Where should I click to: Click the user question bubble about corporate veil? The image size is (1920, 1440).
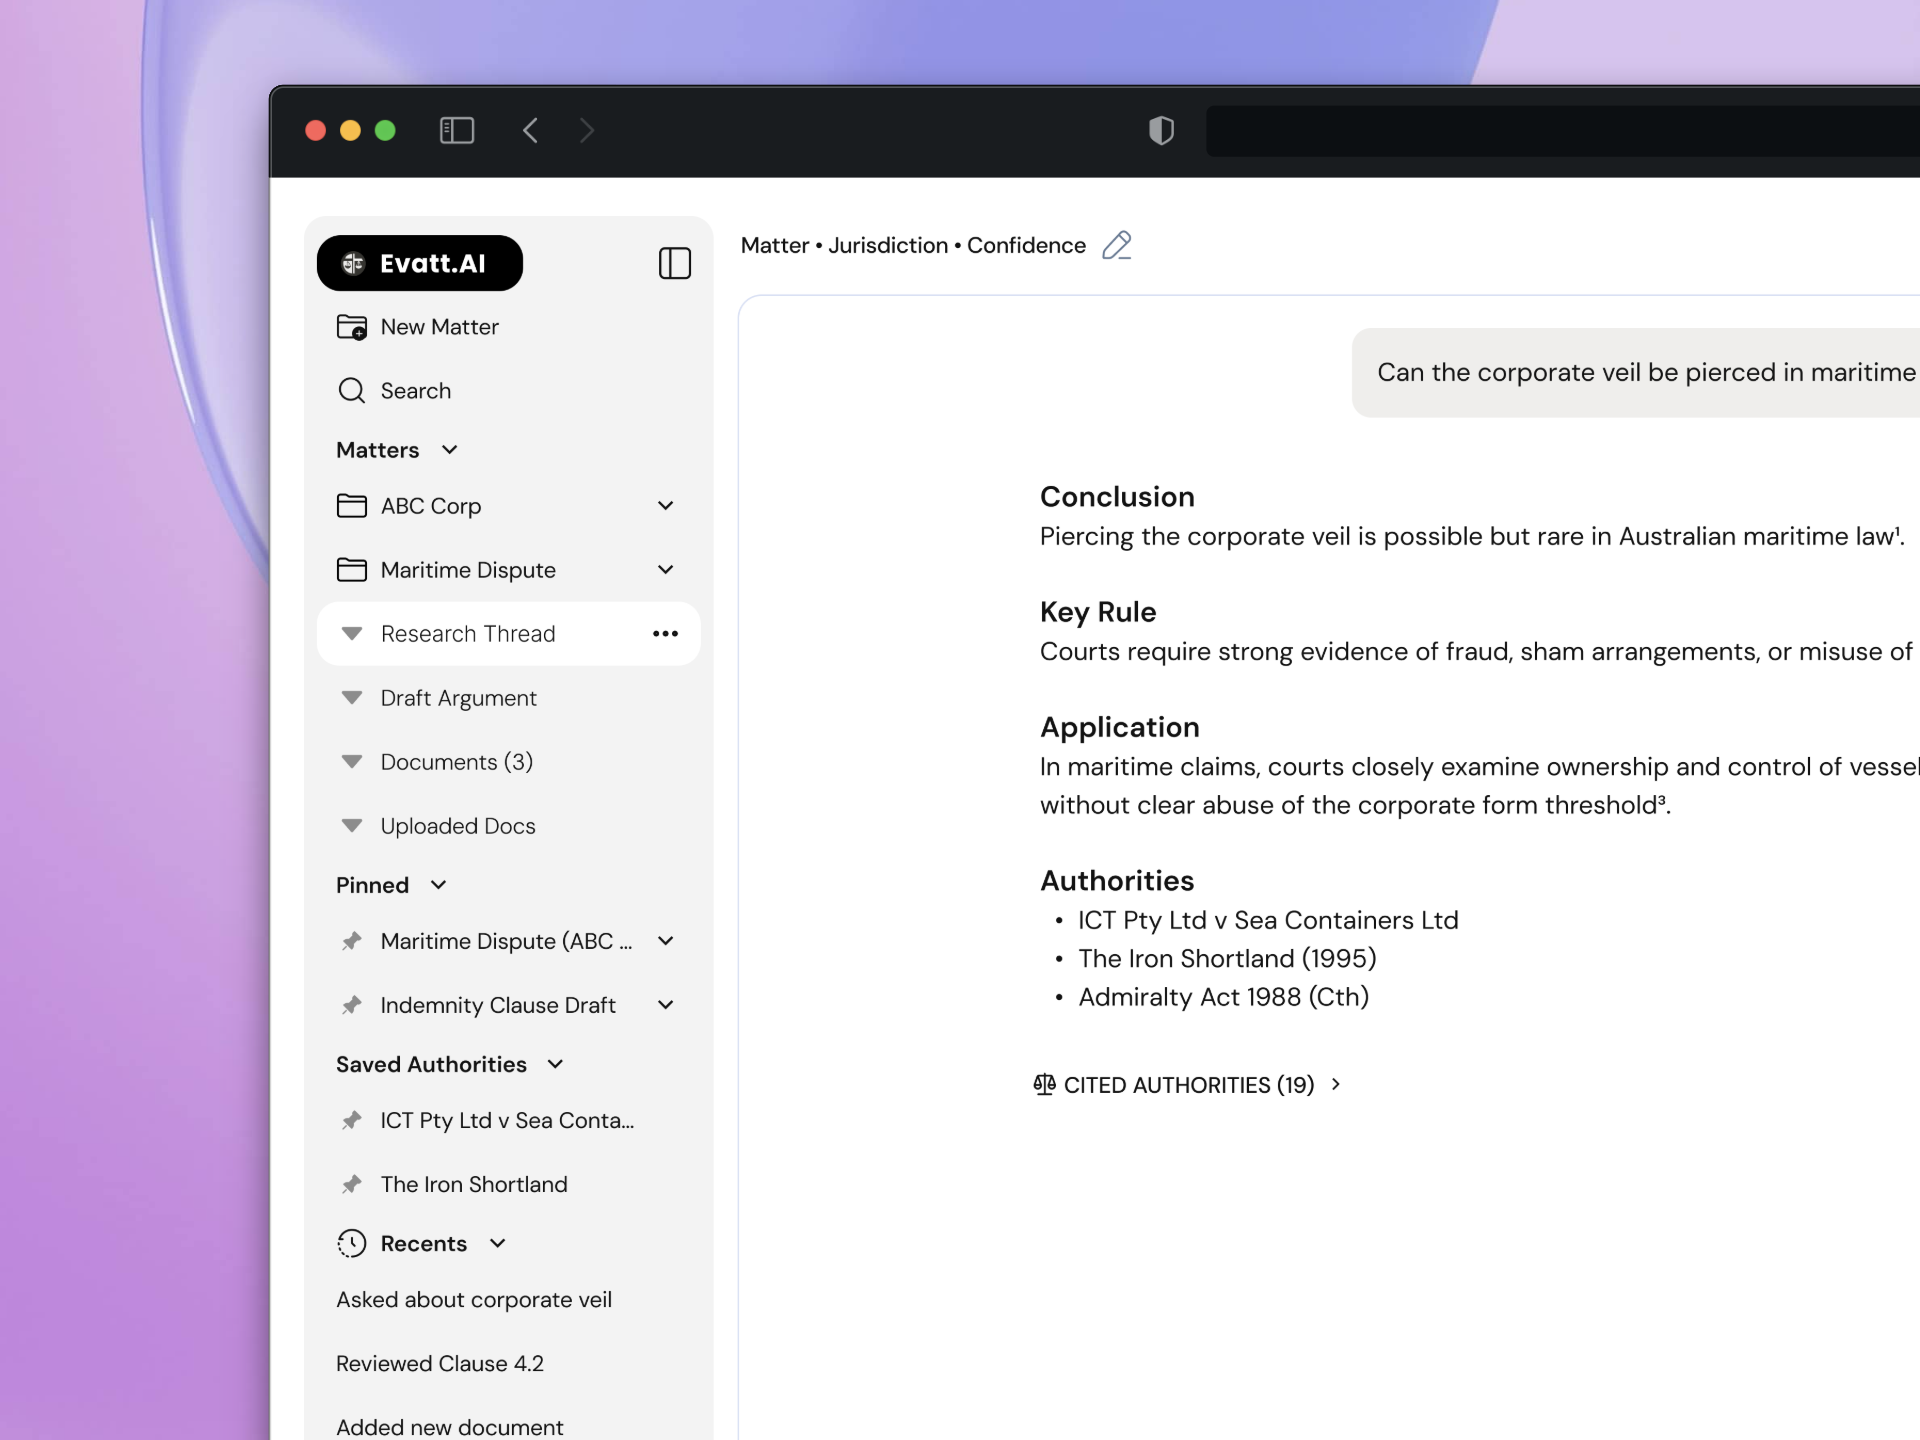pos(1636,373)
